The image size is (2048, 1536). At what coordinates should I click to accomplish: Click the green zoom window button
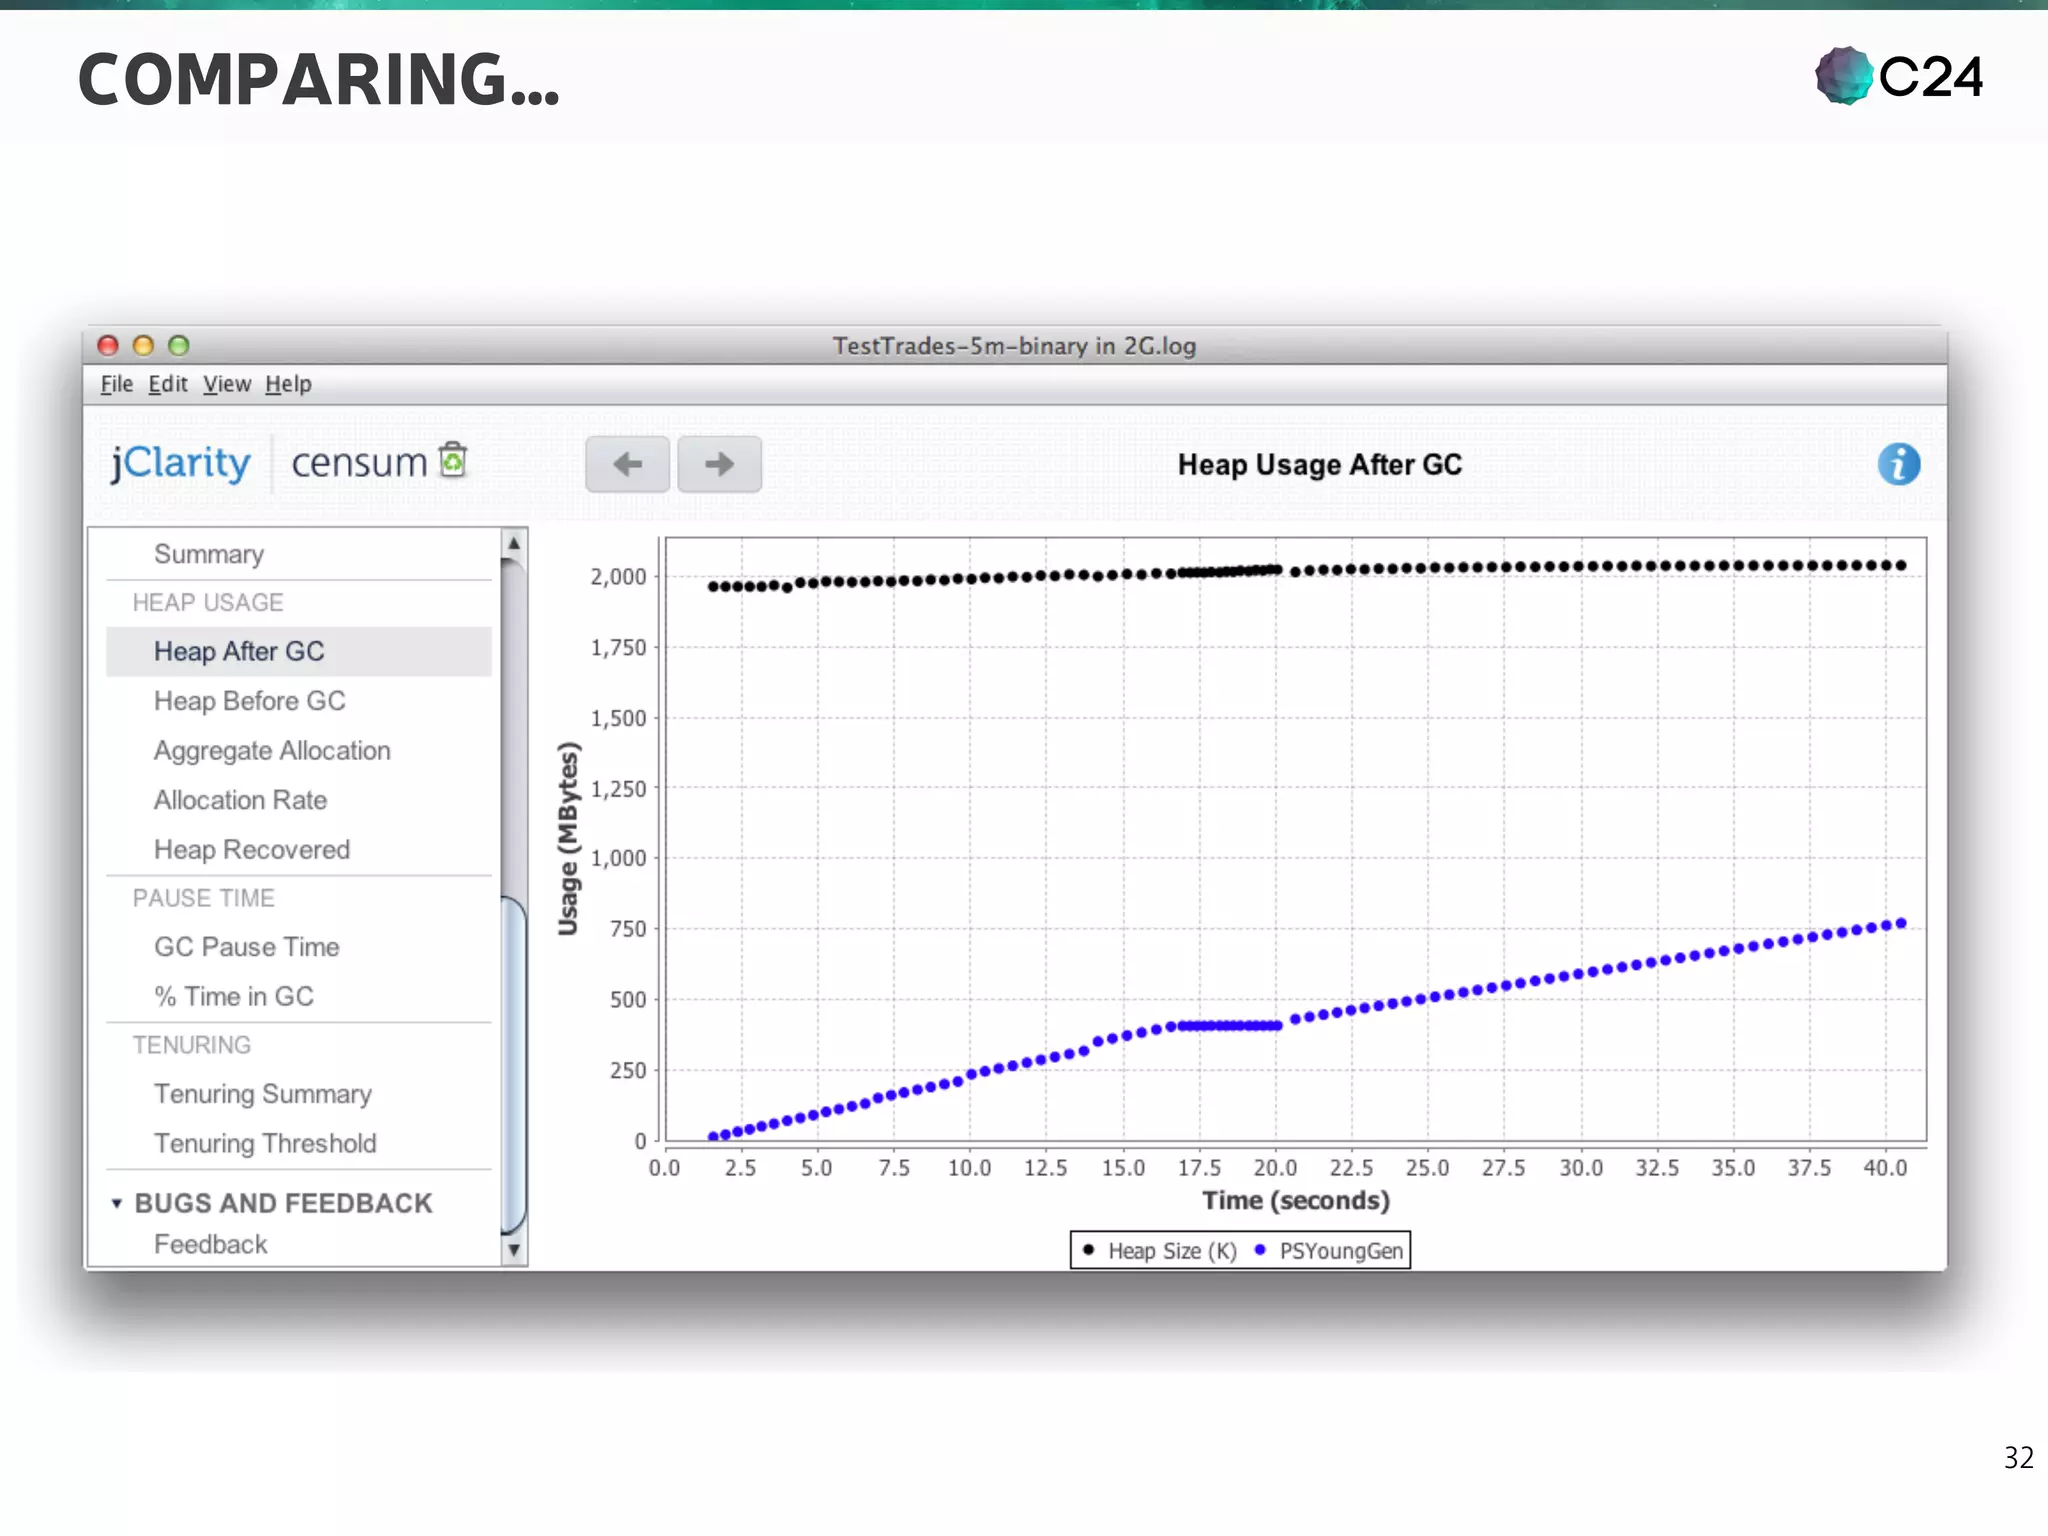coord(179,346)
